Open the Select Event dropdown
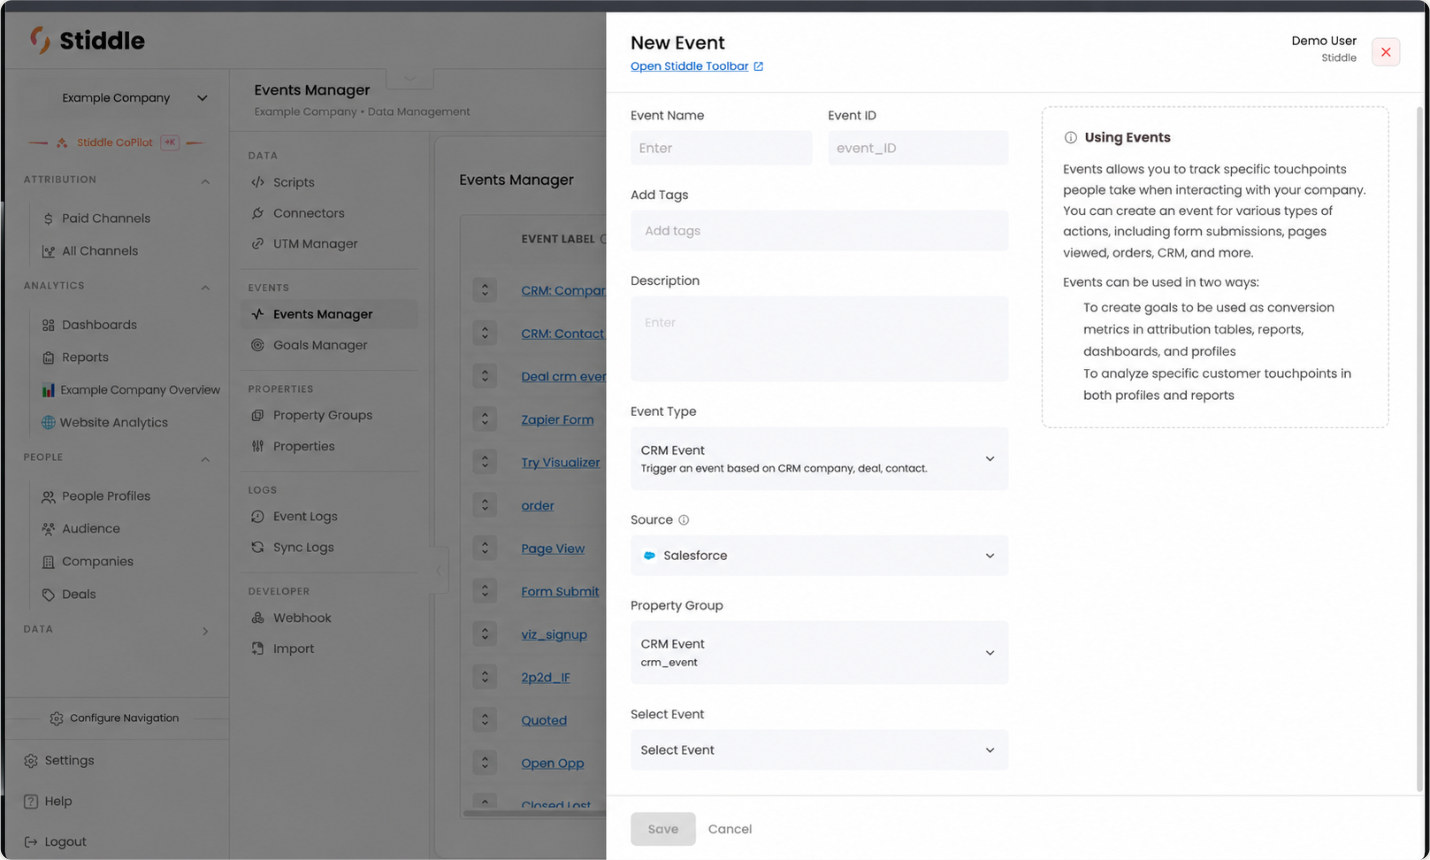Viewport: 1430px width, 860px height. tap(819, 750)
